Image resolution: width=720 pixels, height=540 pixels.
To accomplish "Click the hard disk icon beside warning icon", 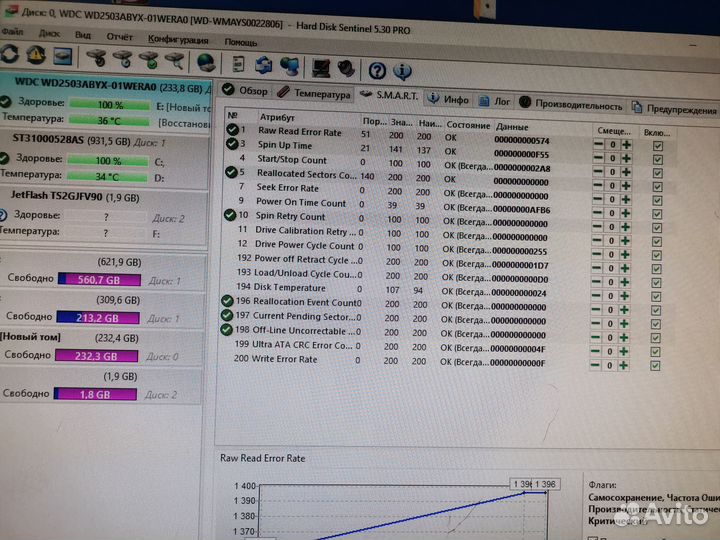I will pyautogui.click(x=62, y=57).
